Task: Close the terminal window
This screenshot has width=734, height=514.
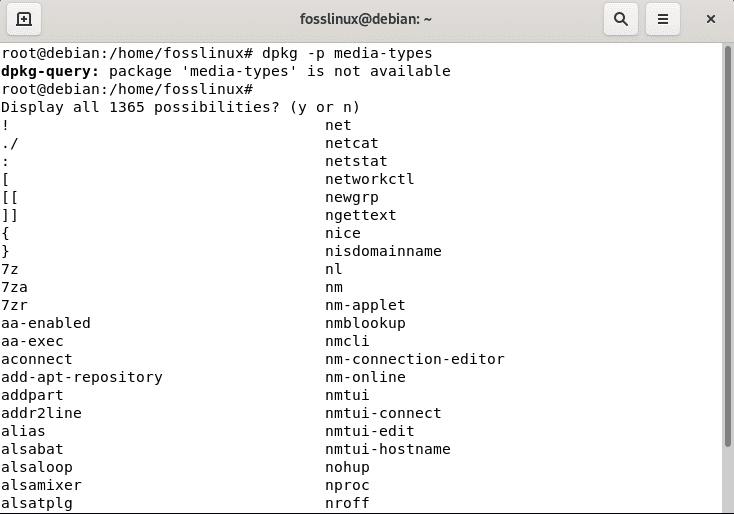Action: coord(710,19)
